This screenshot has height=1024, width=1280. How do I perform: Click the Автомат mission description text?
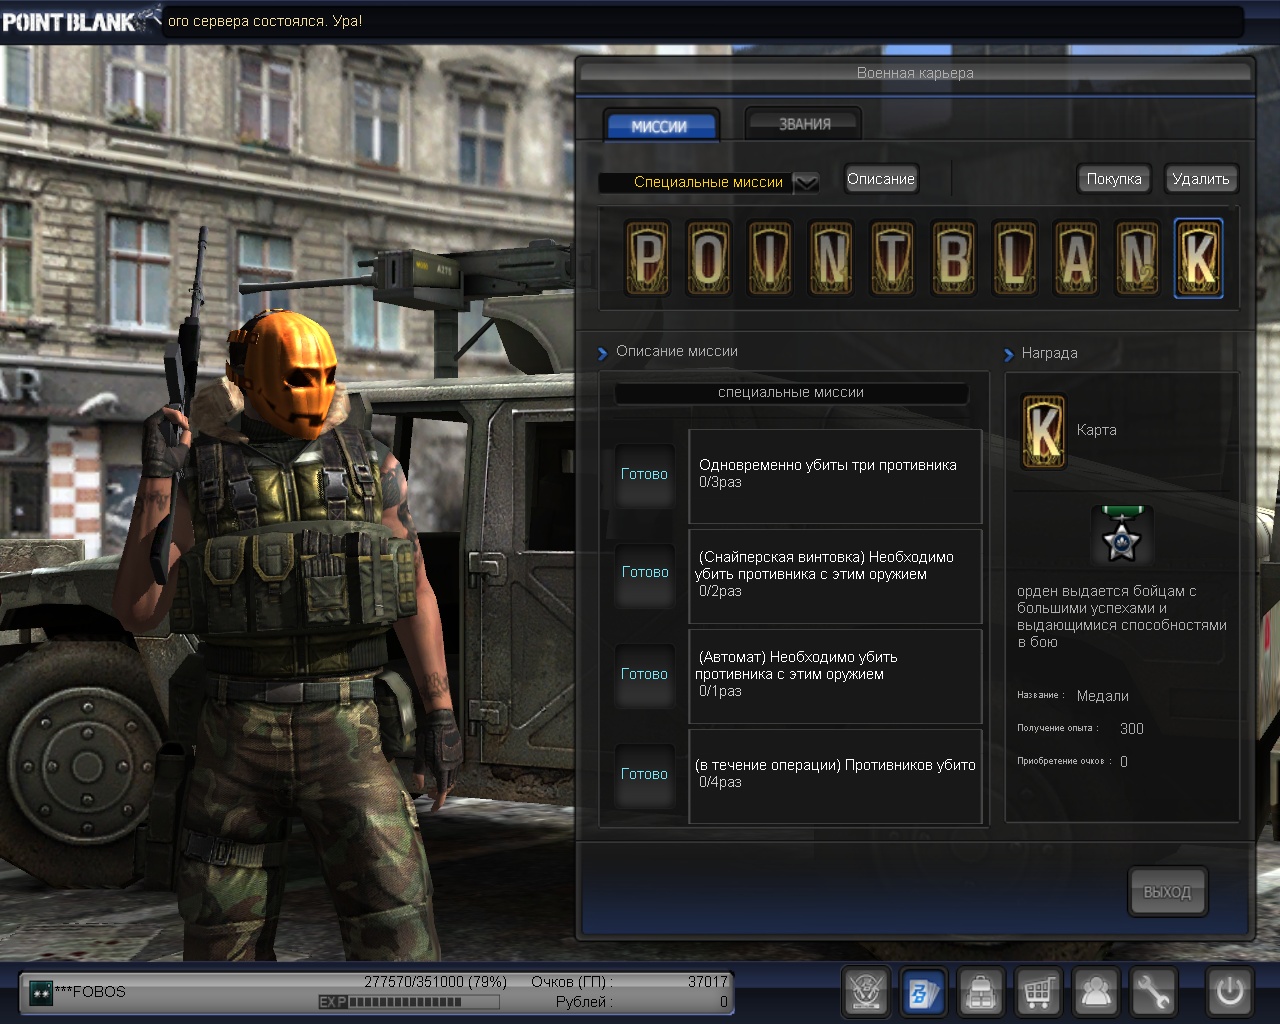797,674
